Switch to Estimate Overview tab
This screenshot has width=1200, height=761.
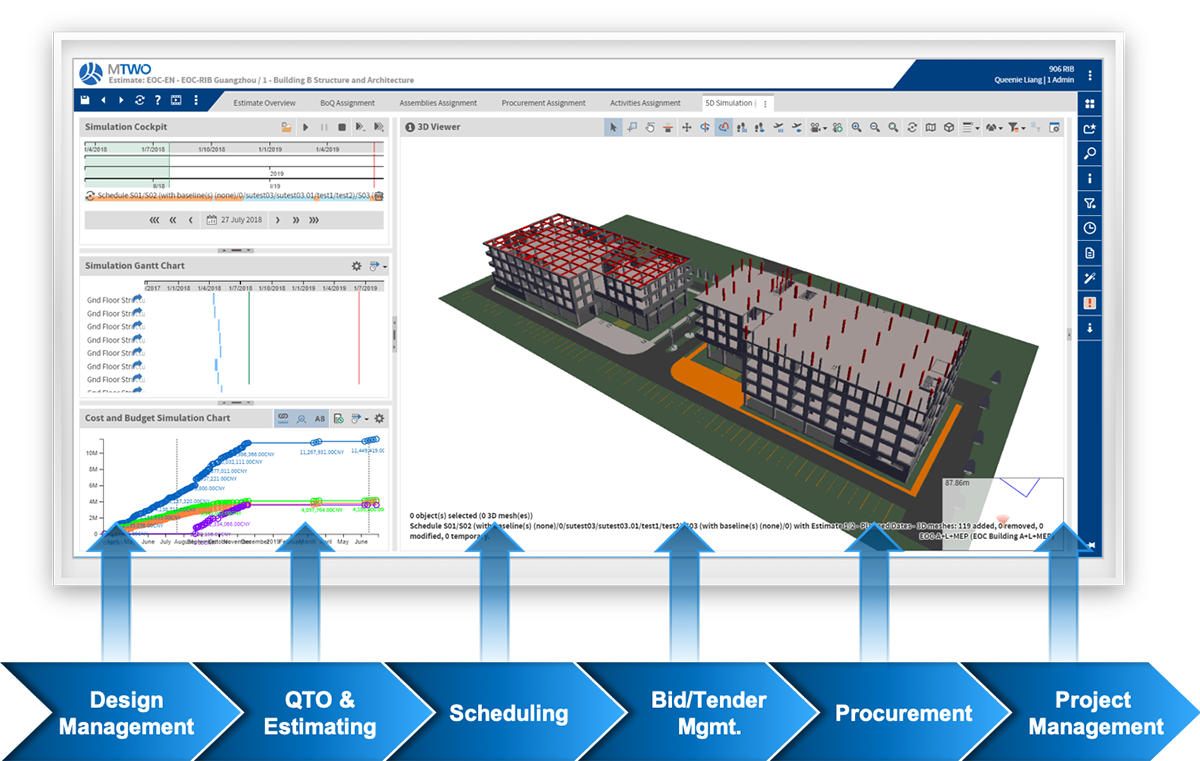pos(264,103)
